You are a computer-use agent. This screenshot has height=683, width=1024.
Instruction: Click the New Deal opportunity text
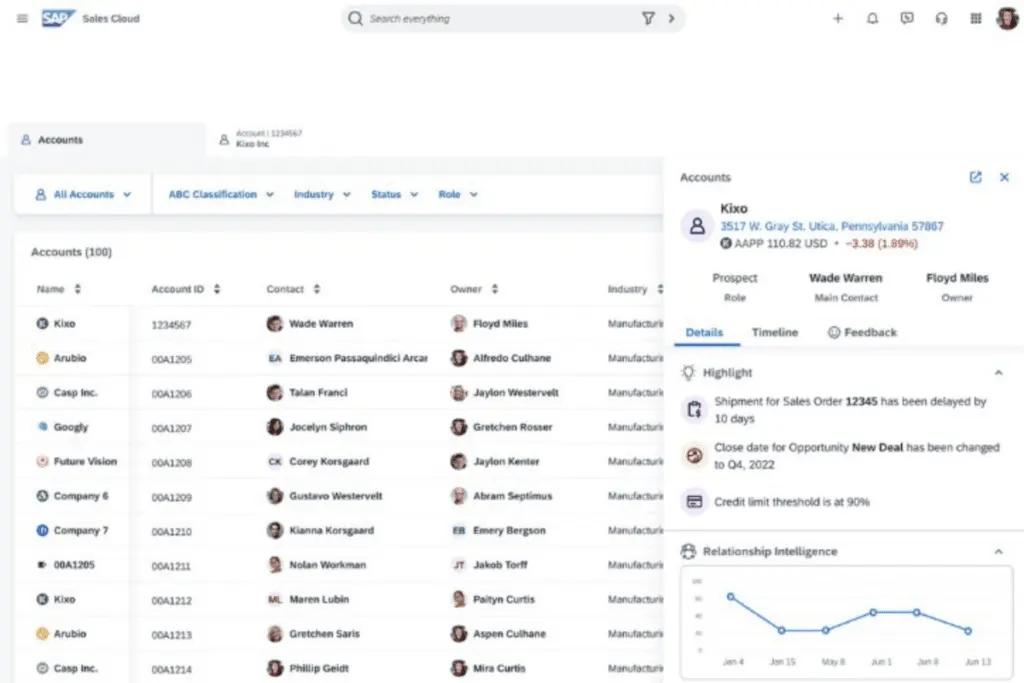pyautogui.click(x=877, y=447)
